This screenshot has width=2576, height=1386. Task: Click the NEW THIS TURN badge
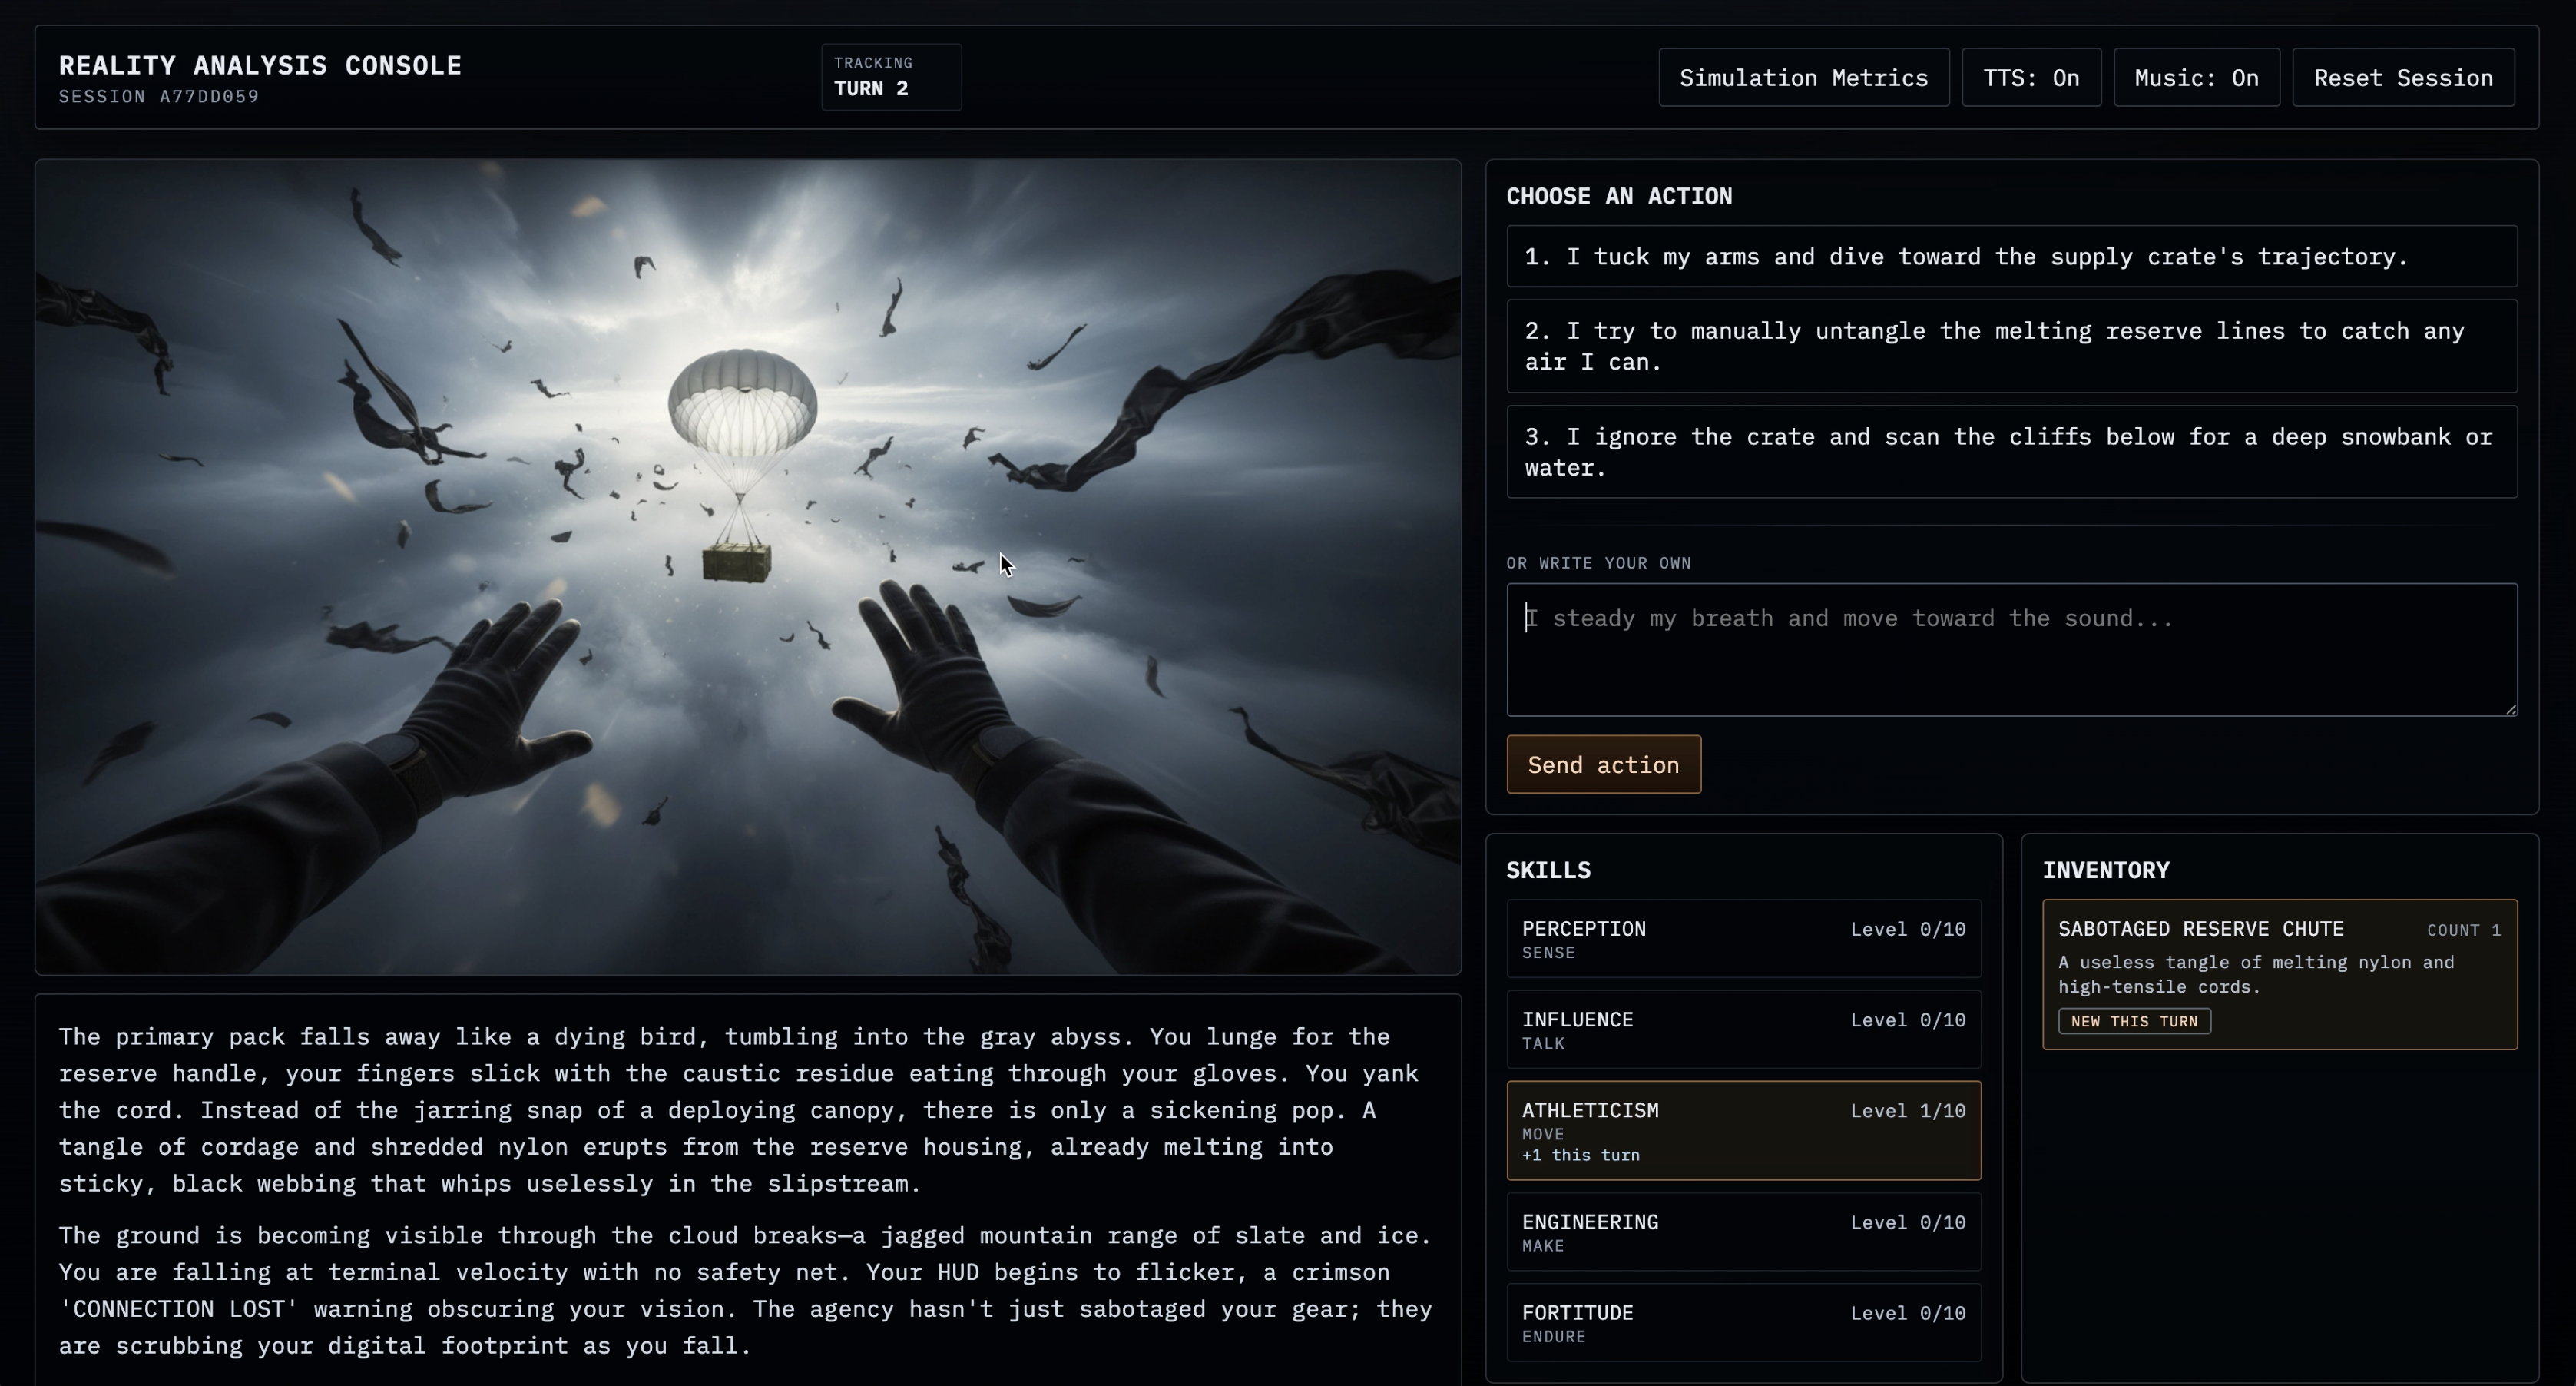click(x=2133, y=1021)
